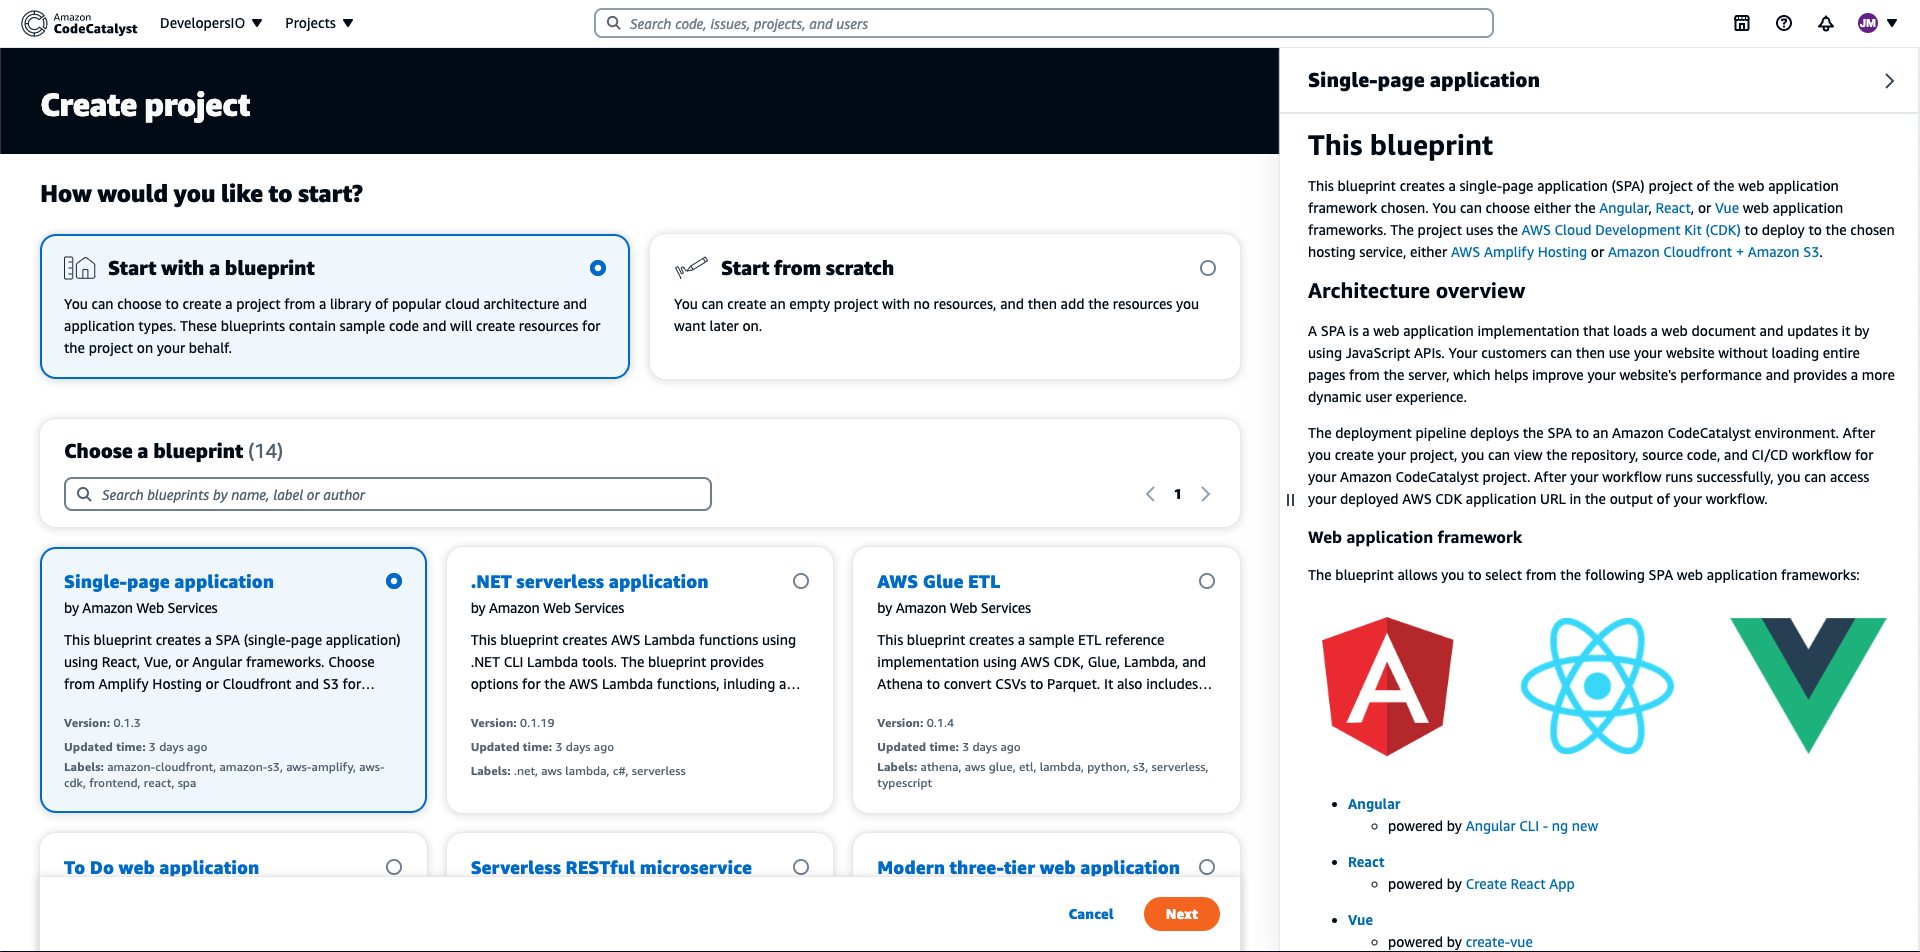The height and width of the screenshot is (952, 1920).
Task: Open .NET serverless application title link
Action: [x=589, y=582]
